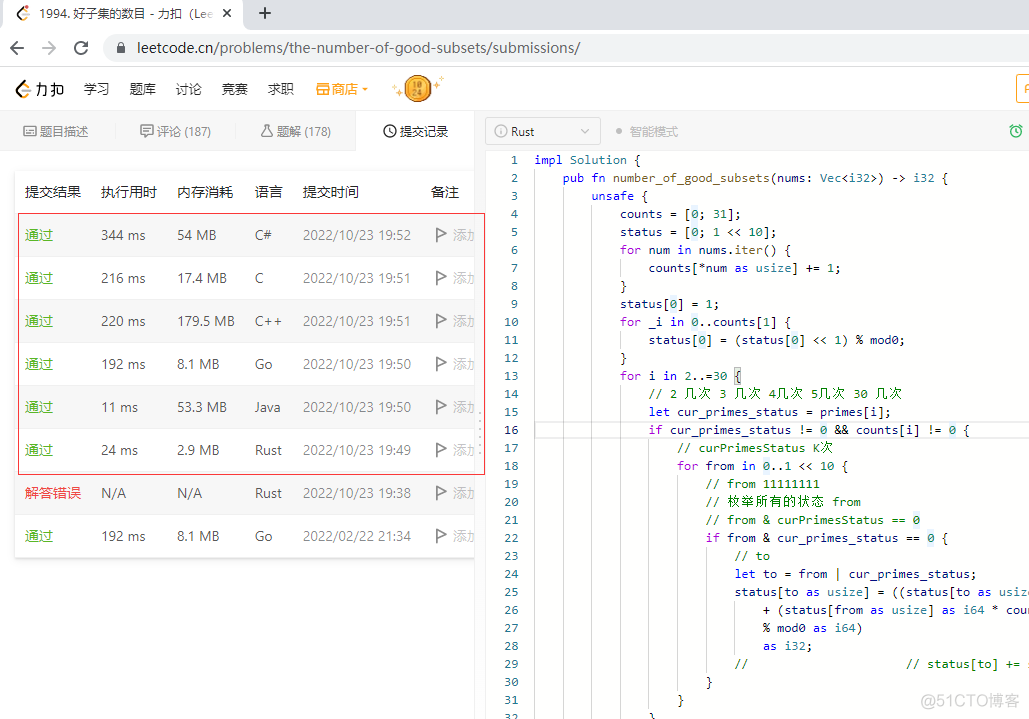Click the panel resize handle dots
Screen dimensions: 1029x719
(x=480, y=433)
